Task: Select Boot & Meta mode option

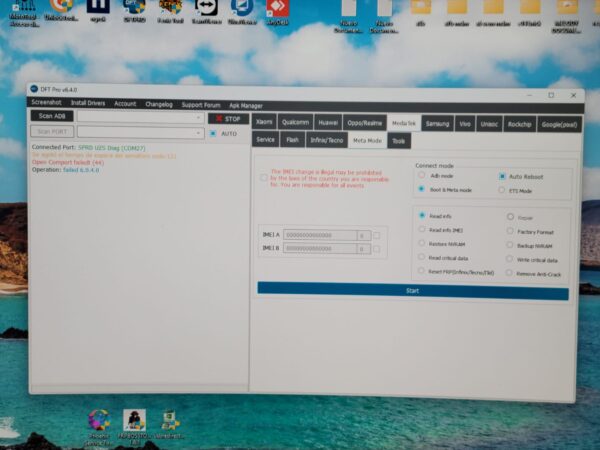Action: click(x=422, y=189)
